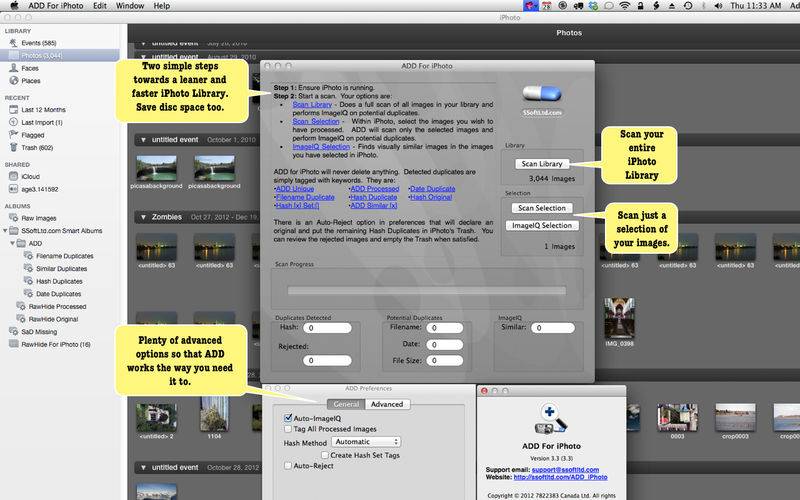The image size is (800, 500).
Task: Open the support@ssoftltd.com email link
Action: (x=565, y=469)
